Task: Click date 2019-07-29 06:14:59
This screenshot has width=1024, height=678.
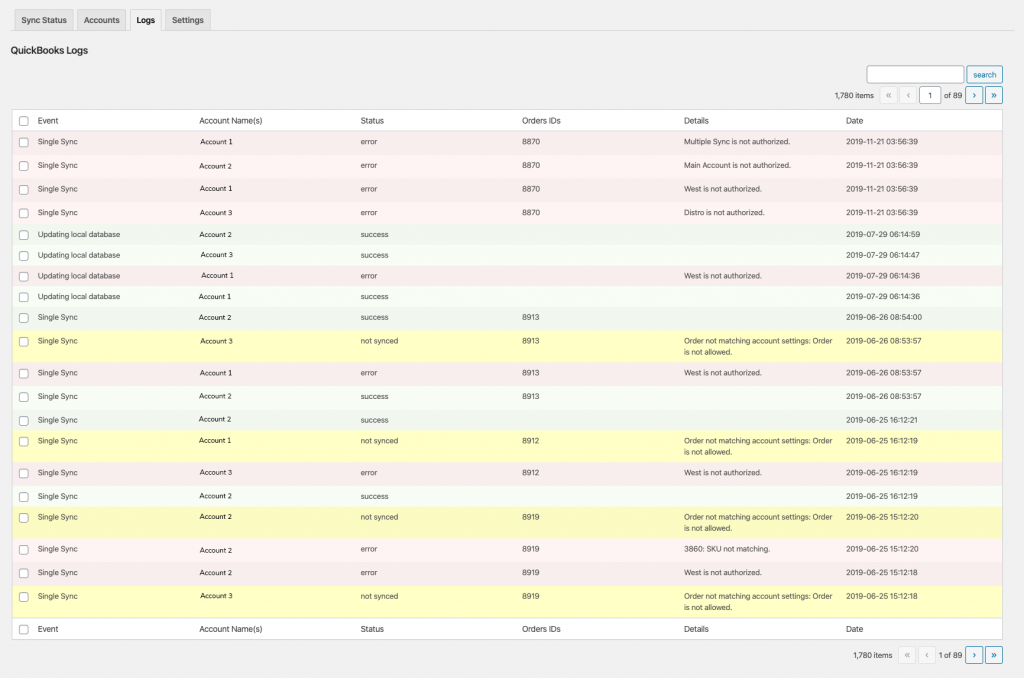Action: 883,234
